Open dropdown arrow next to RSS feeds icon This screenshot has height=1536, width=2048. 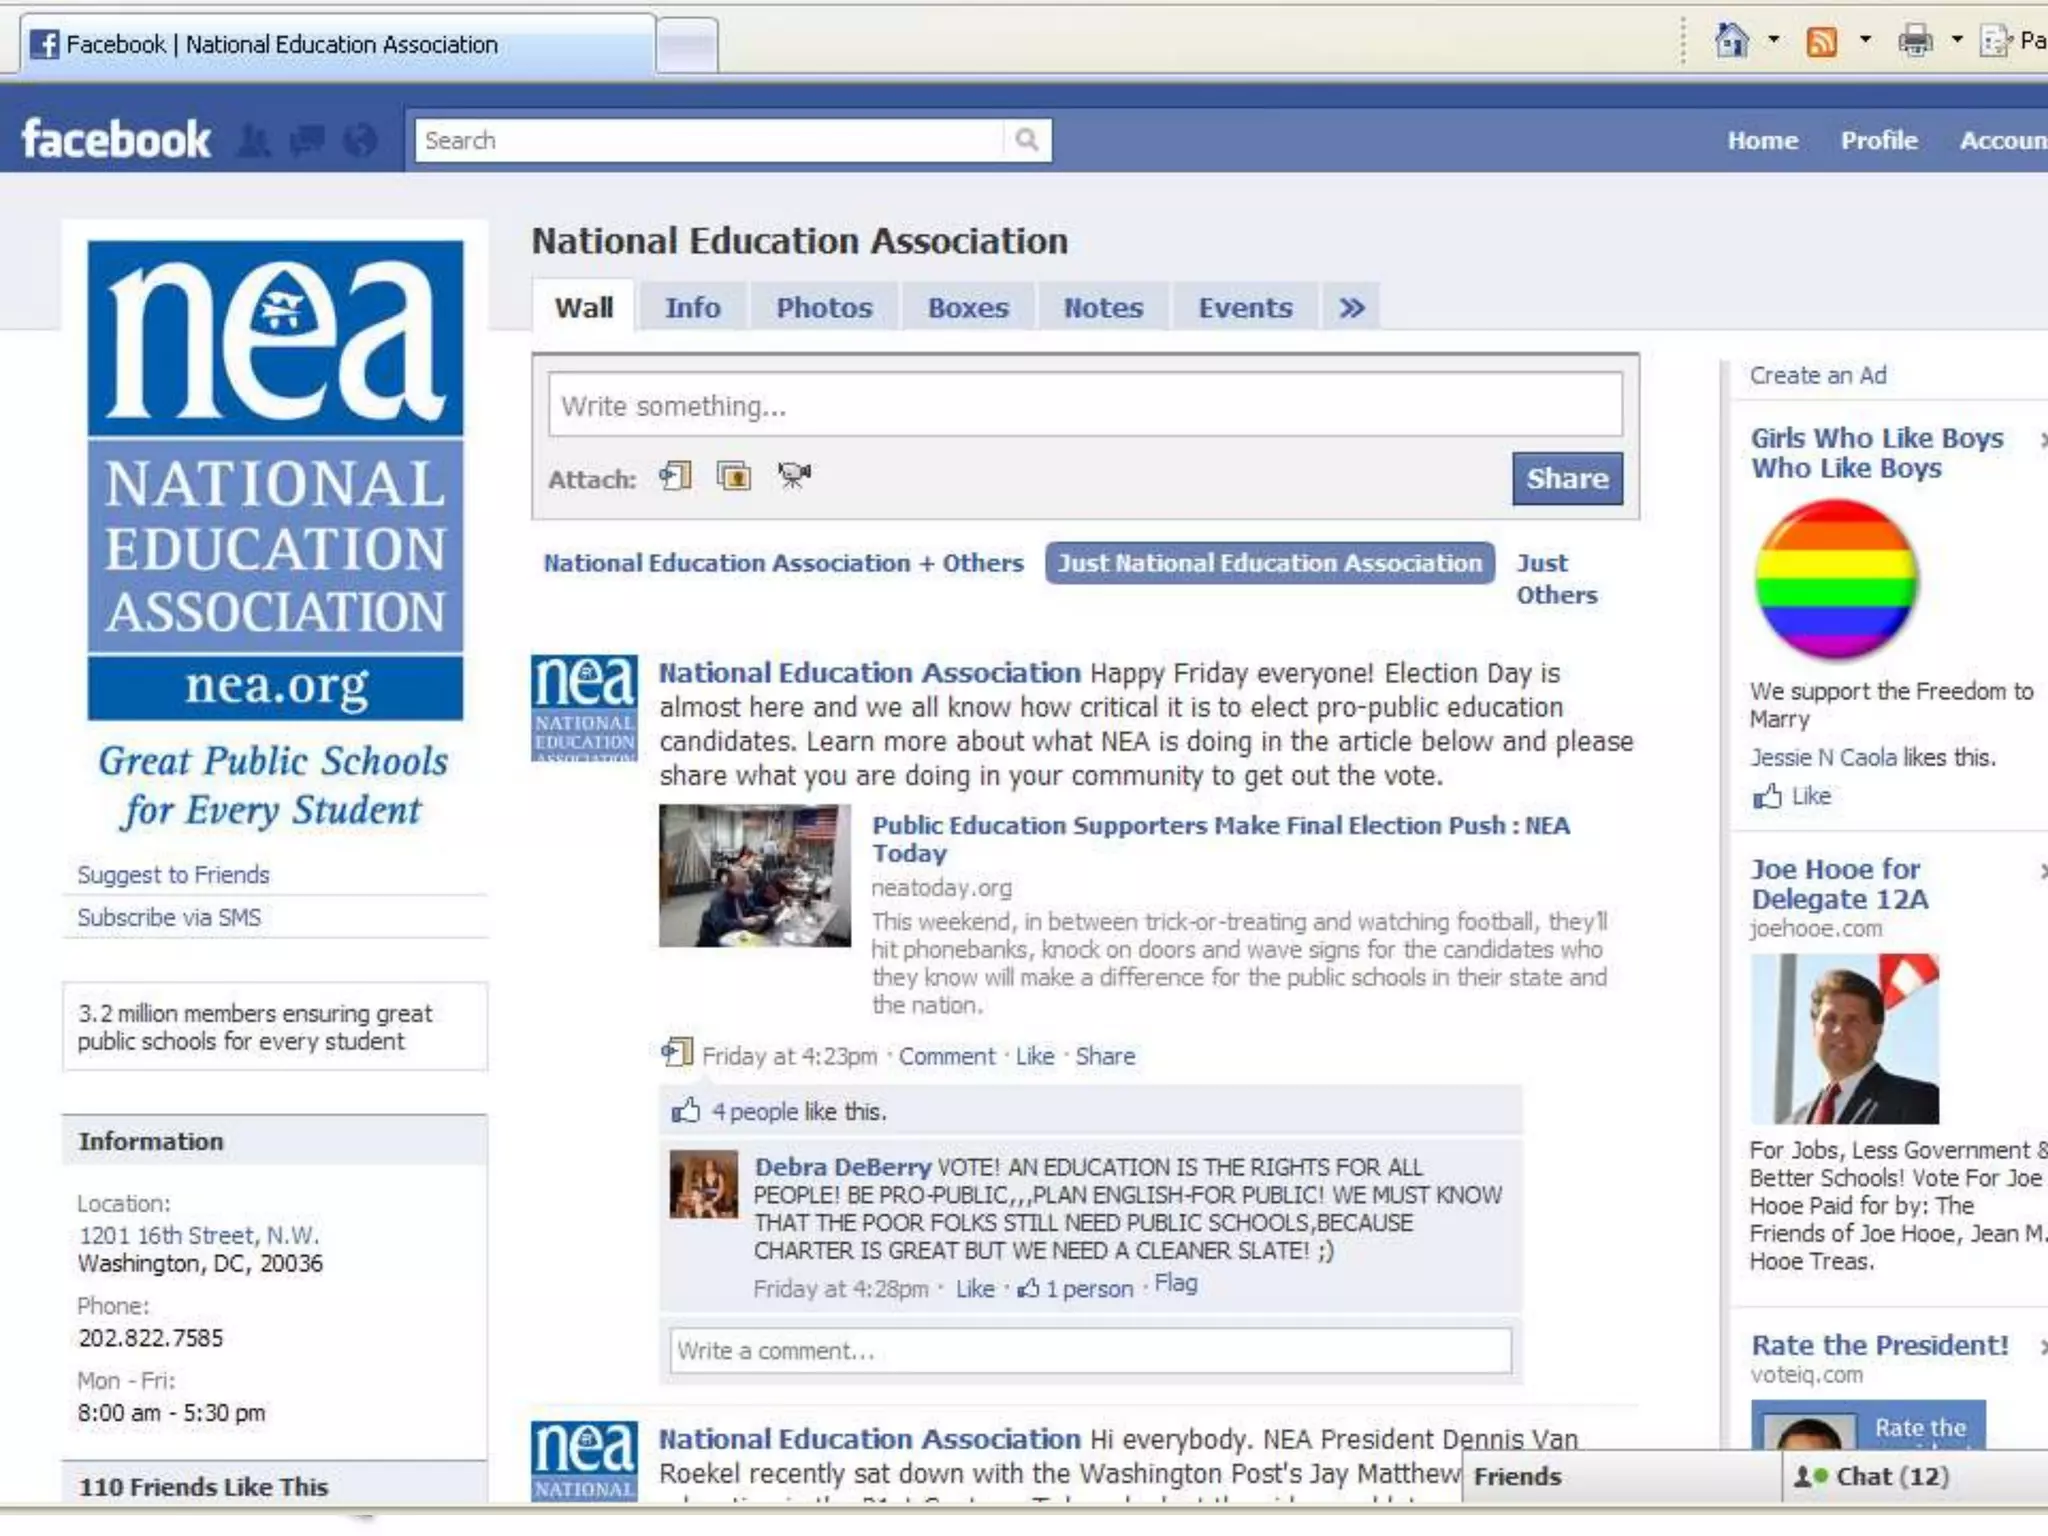coord(1865,41)
